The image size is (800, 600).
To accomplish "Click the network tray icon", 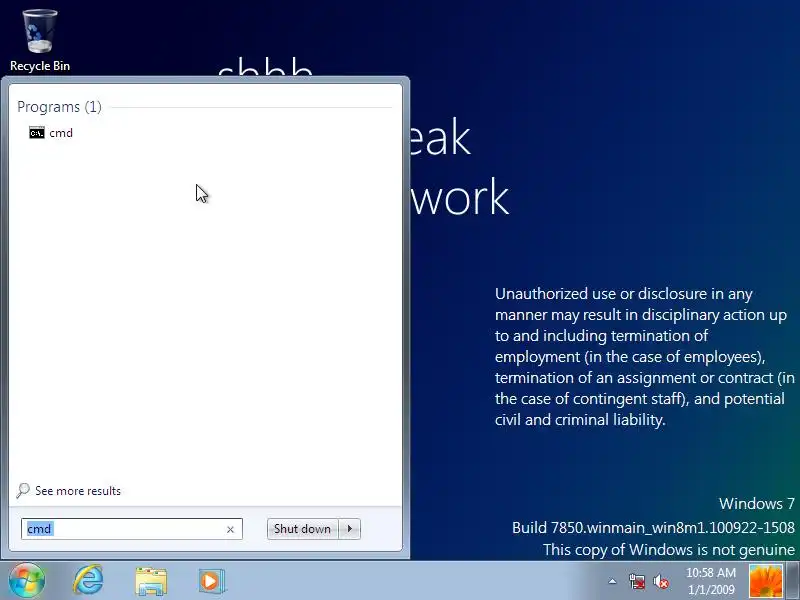I will 637,581.
